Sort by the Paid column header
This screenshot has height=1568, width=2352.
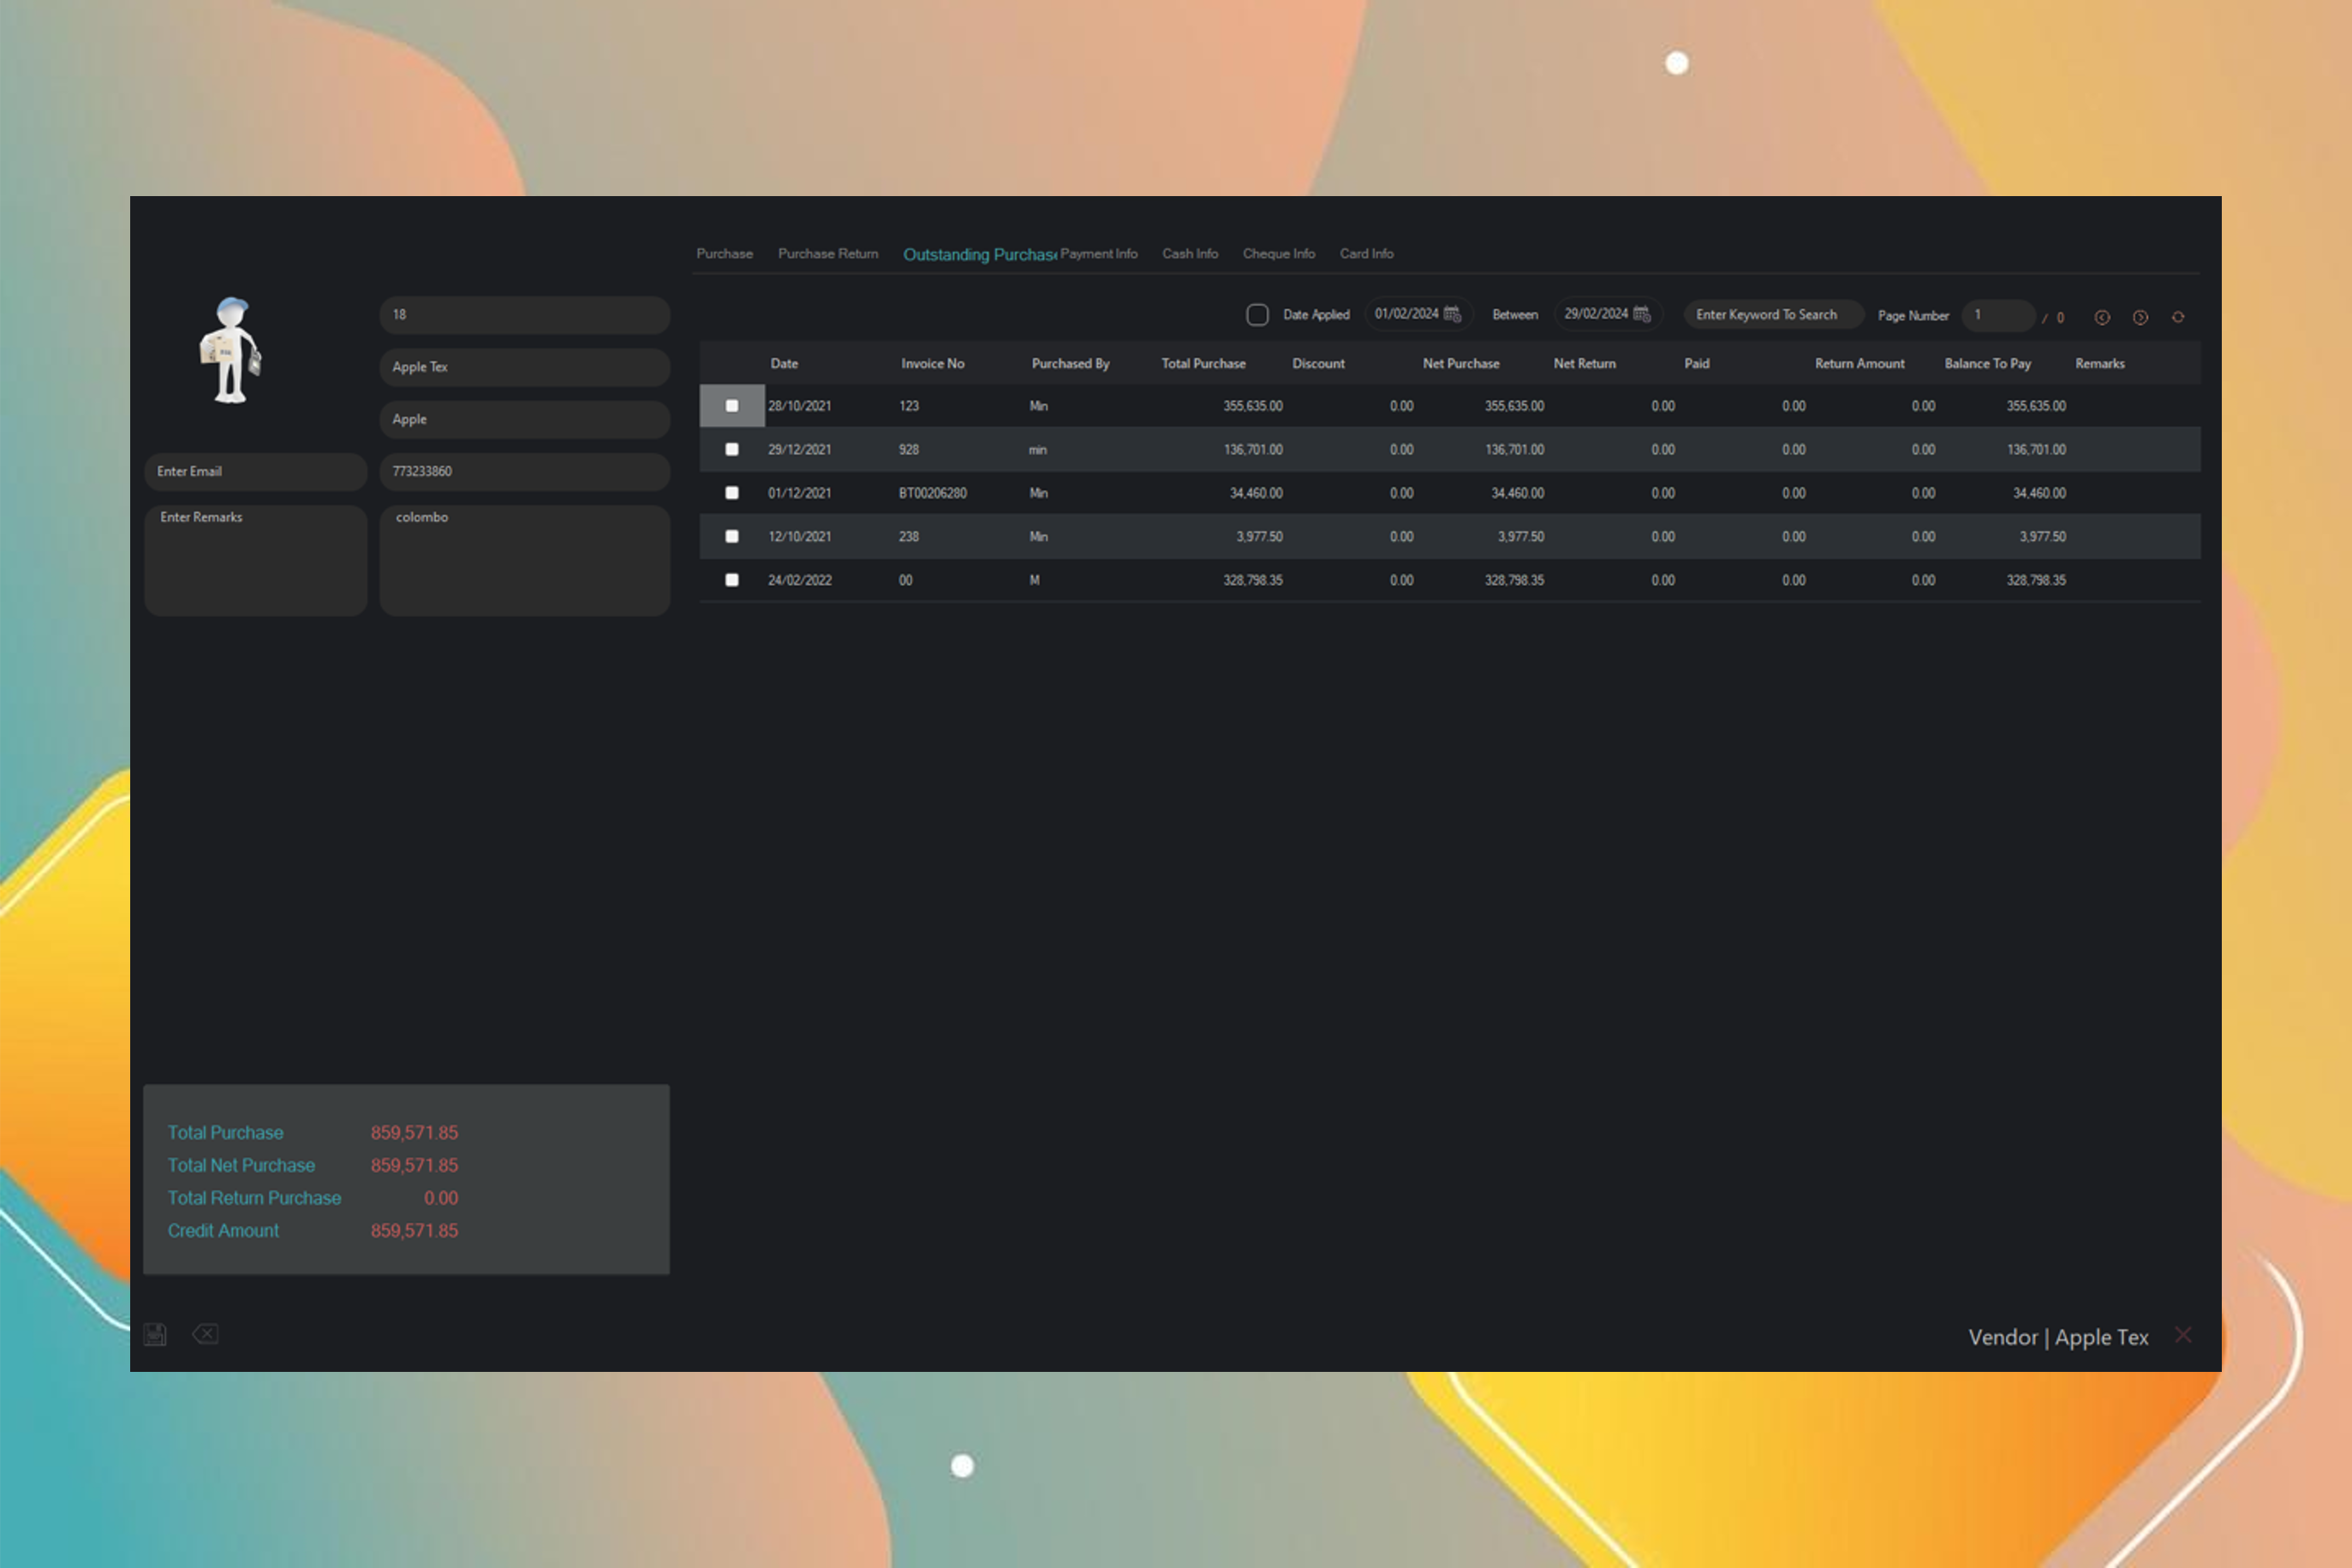(1697, 364)
